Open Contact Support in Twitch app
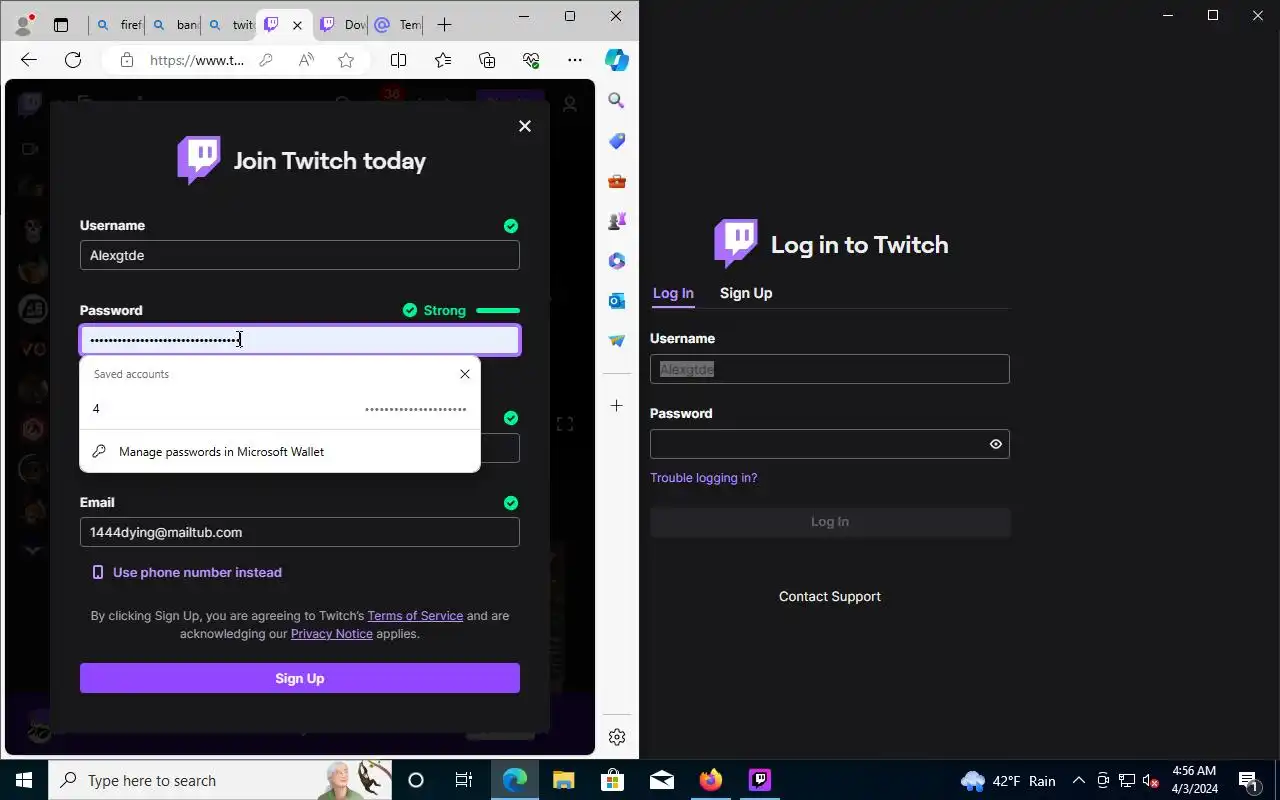Viewport: 1280px width, 800px height. (830, 597)
